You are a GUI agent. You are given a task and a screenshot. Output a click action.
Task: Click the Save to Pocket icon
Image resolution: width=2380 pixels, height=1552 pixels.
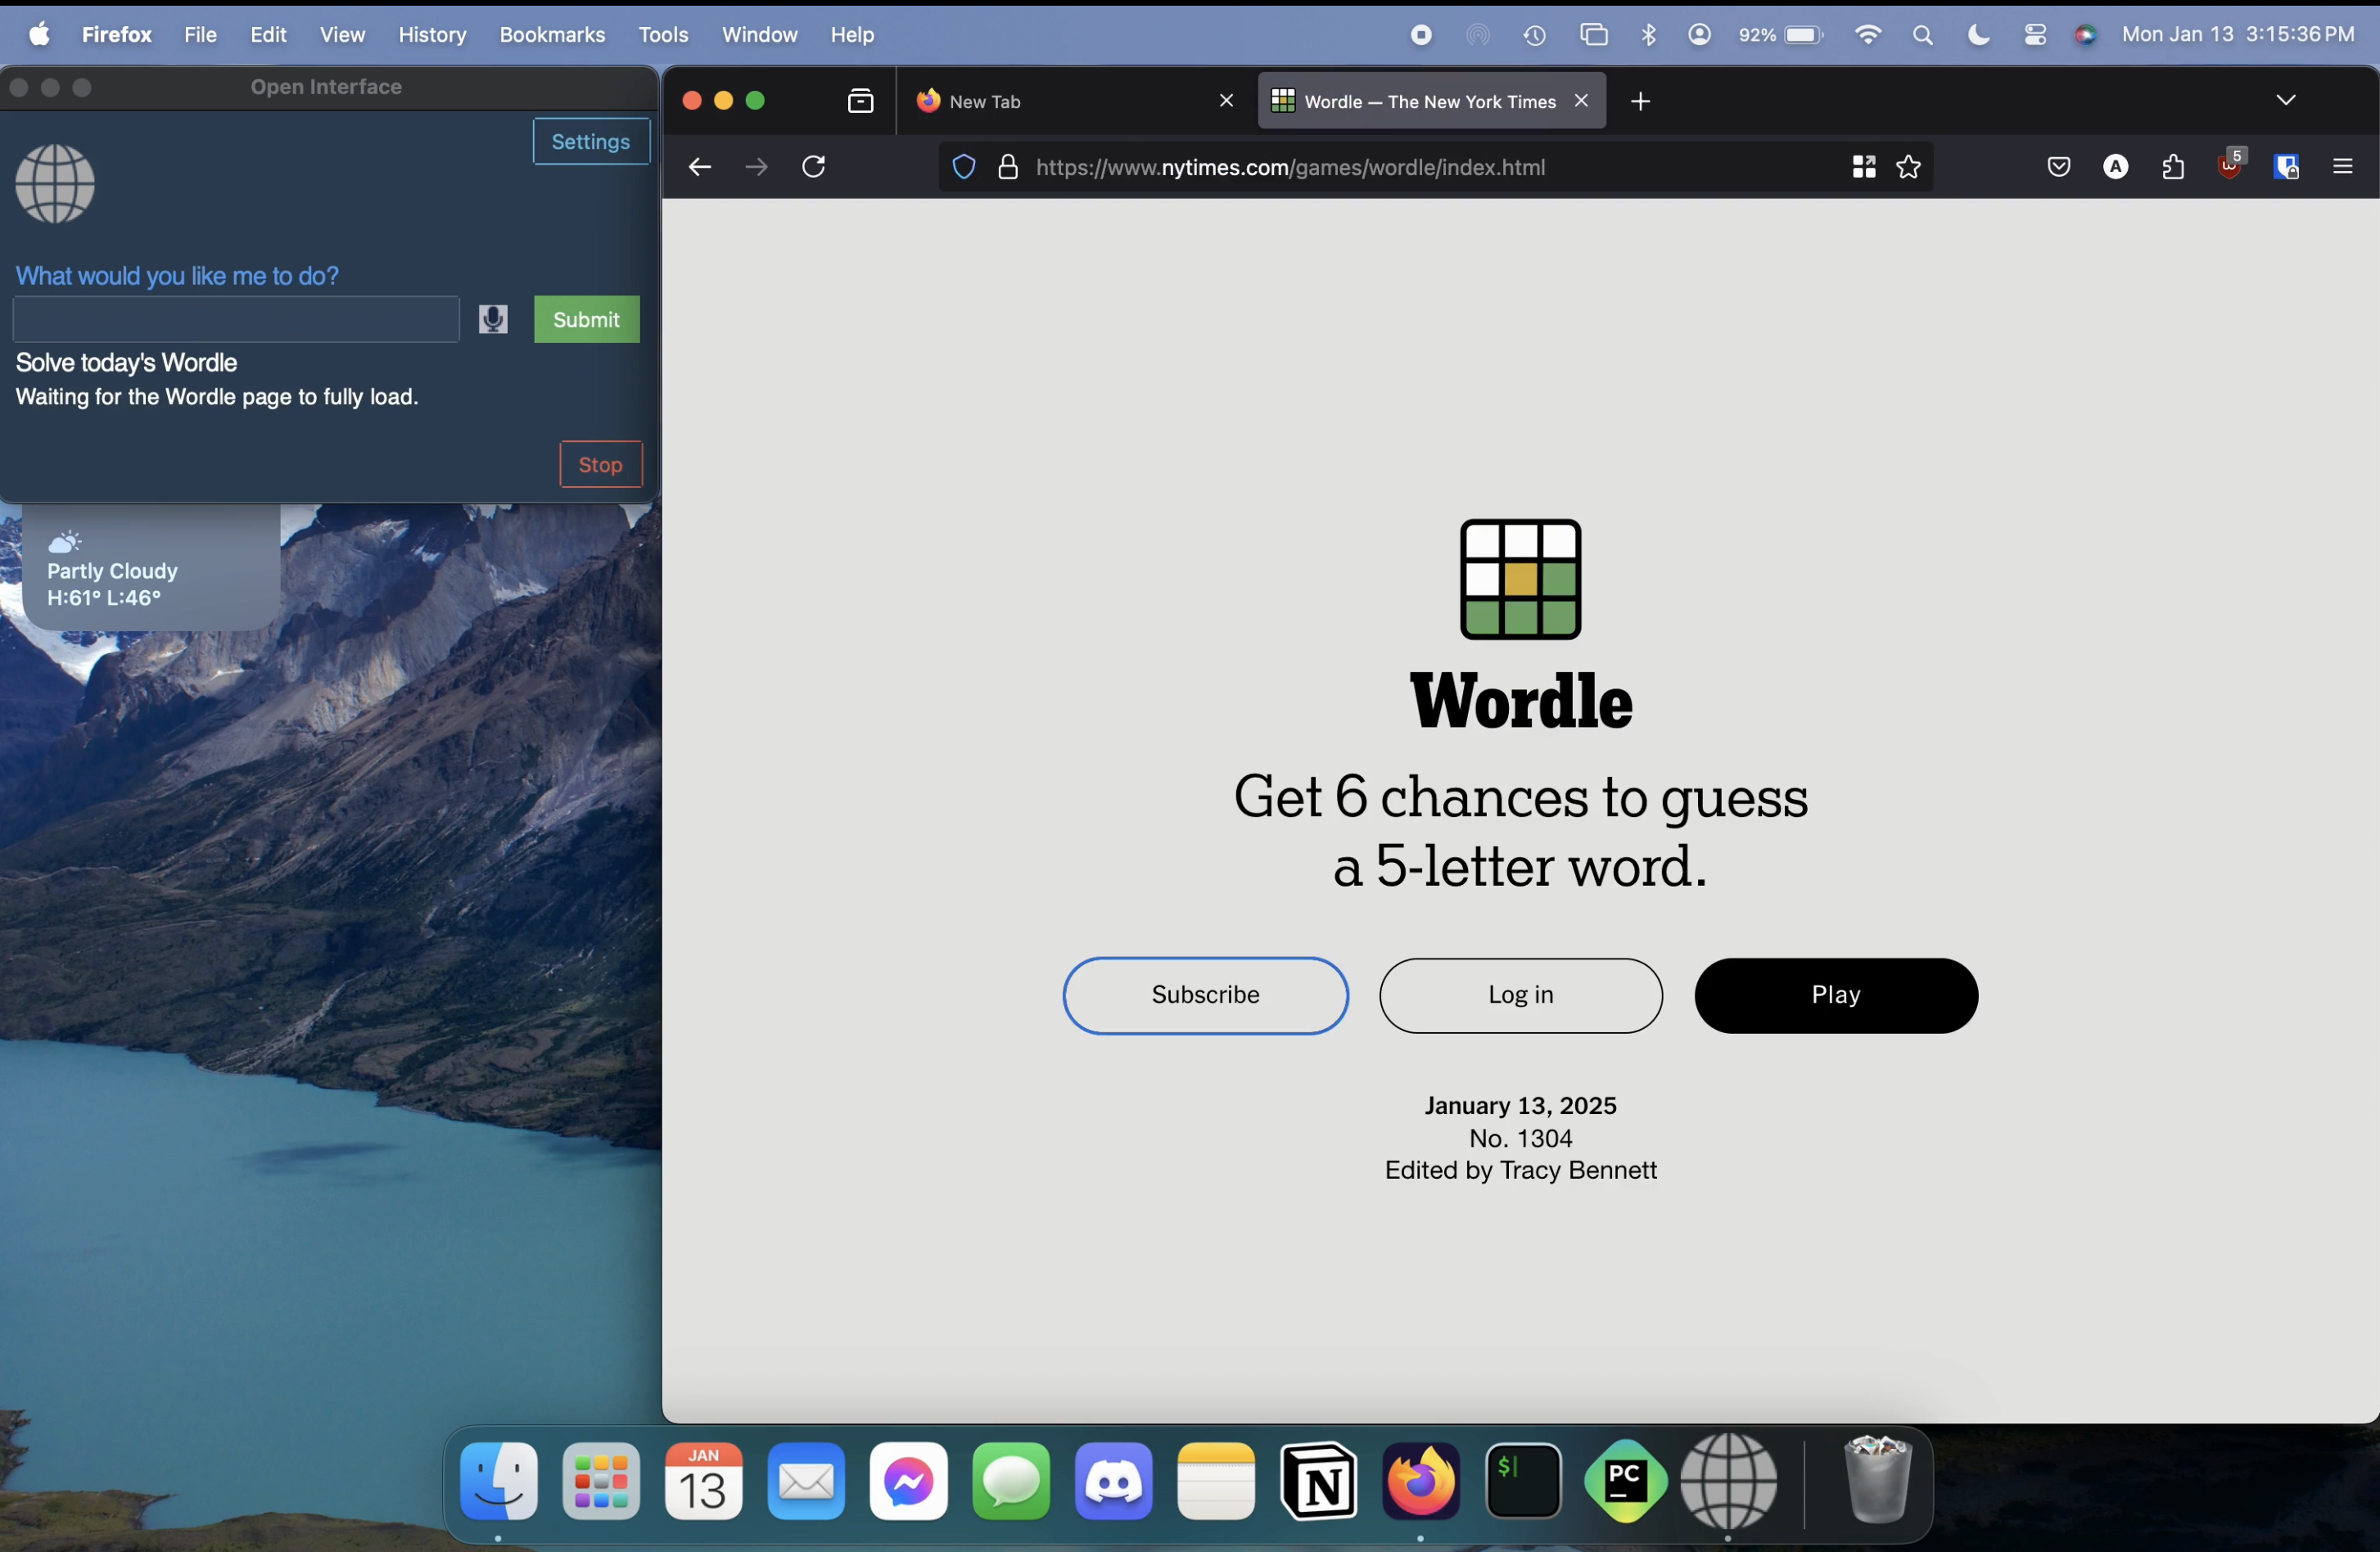2058,167
